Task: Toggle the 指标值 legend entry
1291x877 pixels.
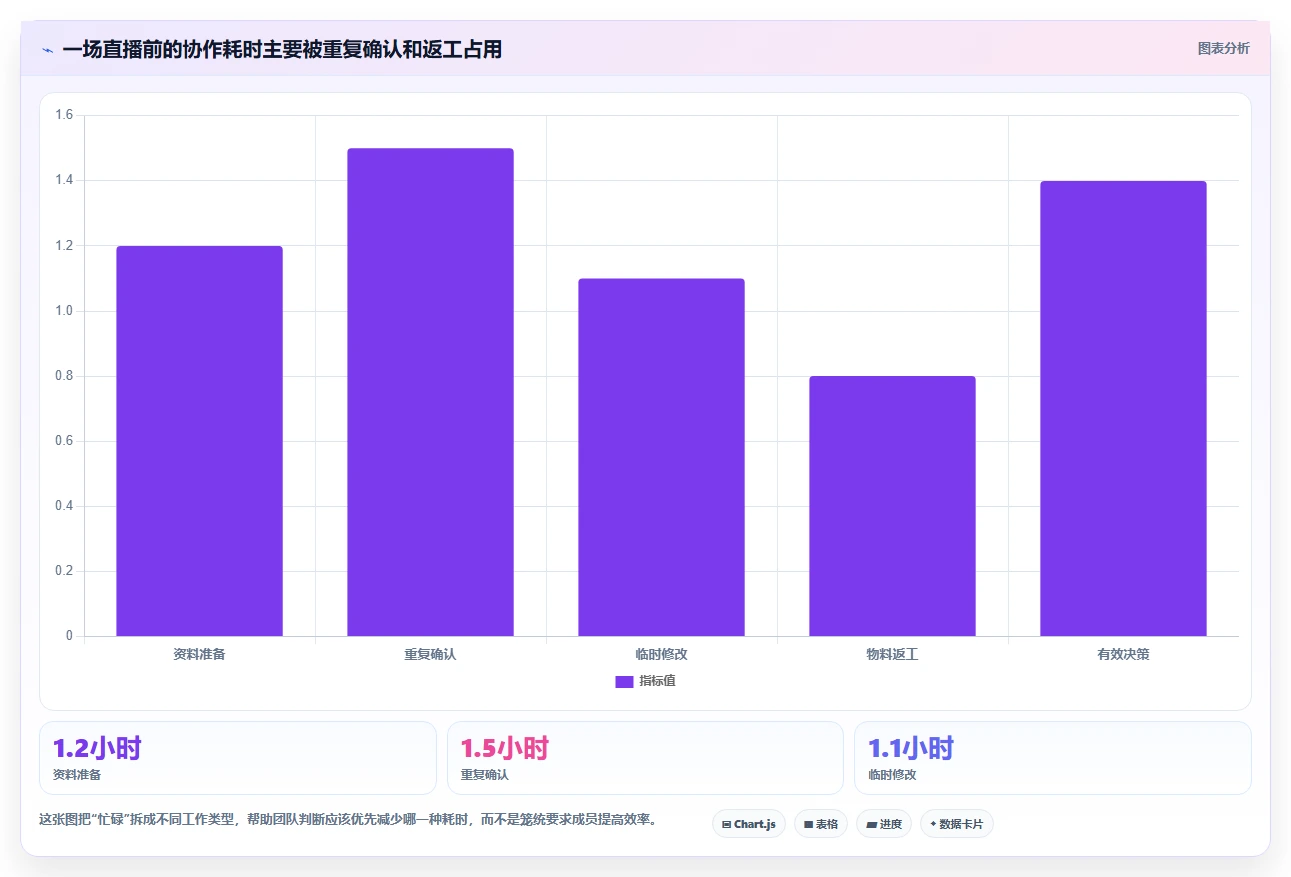Action: 645,681
